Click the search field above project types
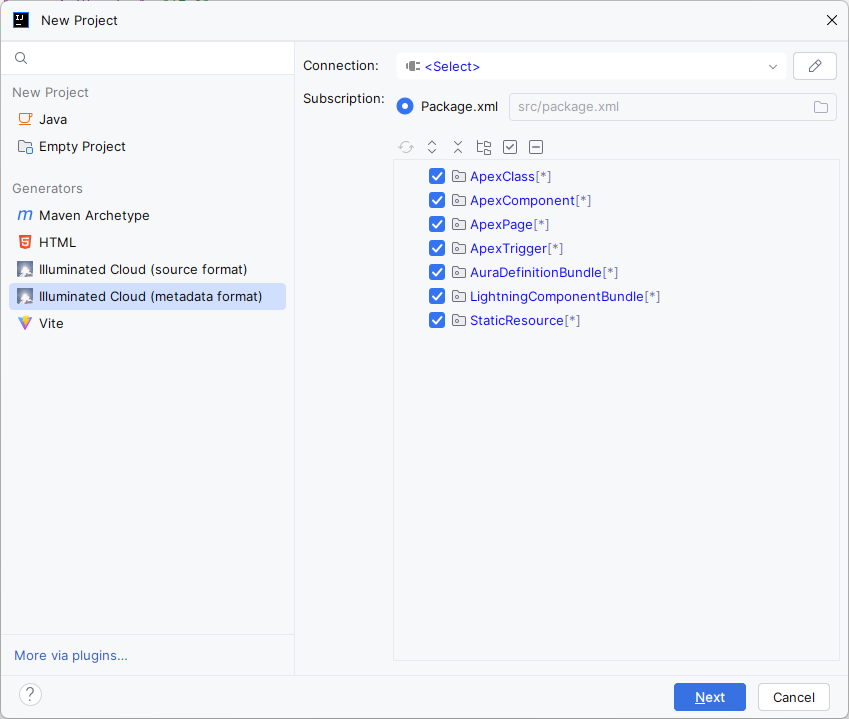Viewport: 849px width, 719px height. pyautogui.click(x=147, y=58)
